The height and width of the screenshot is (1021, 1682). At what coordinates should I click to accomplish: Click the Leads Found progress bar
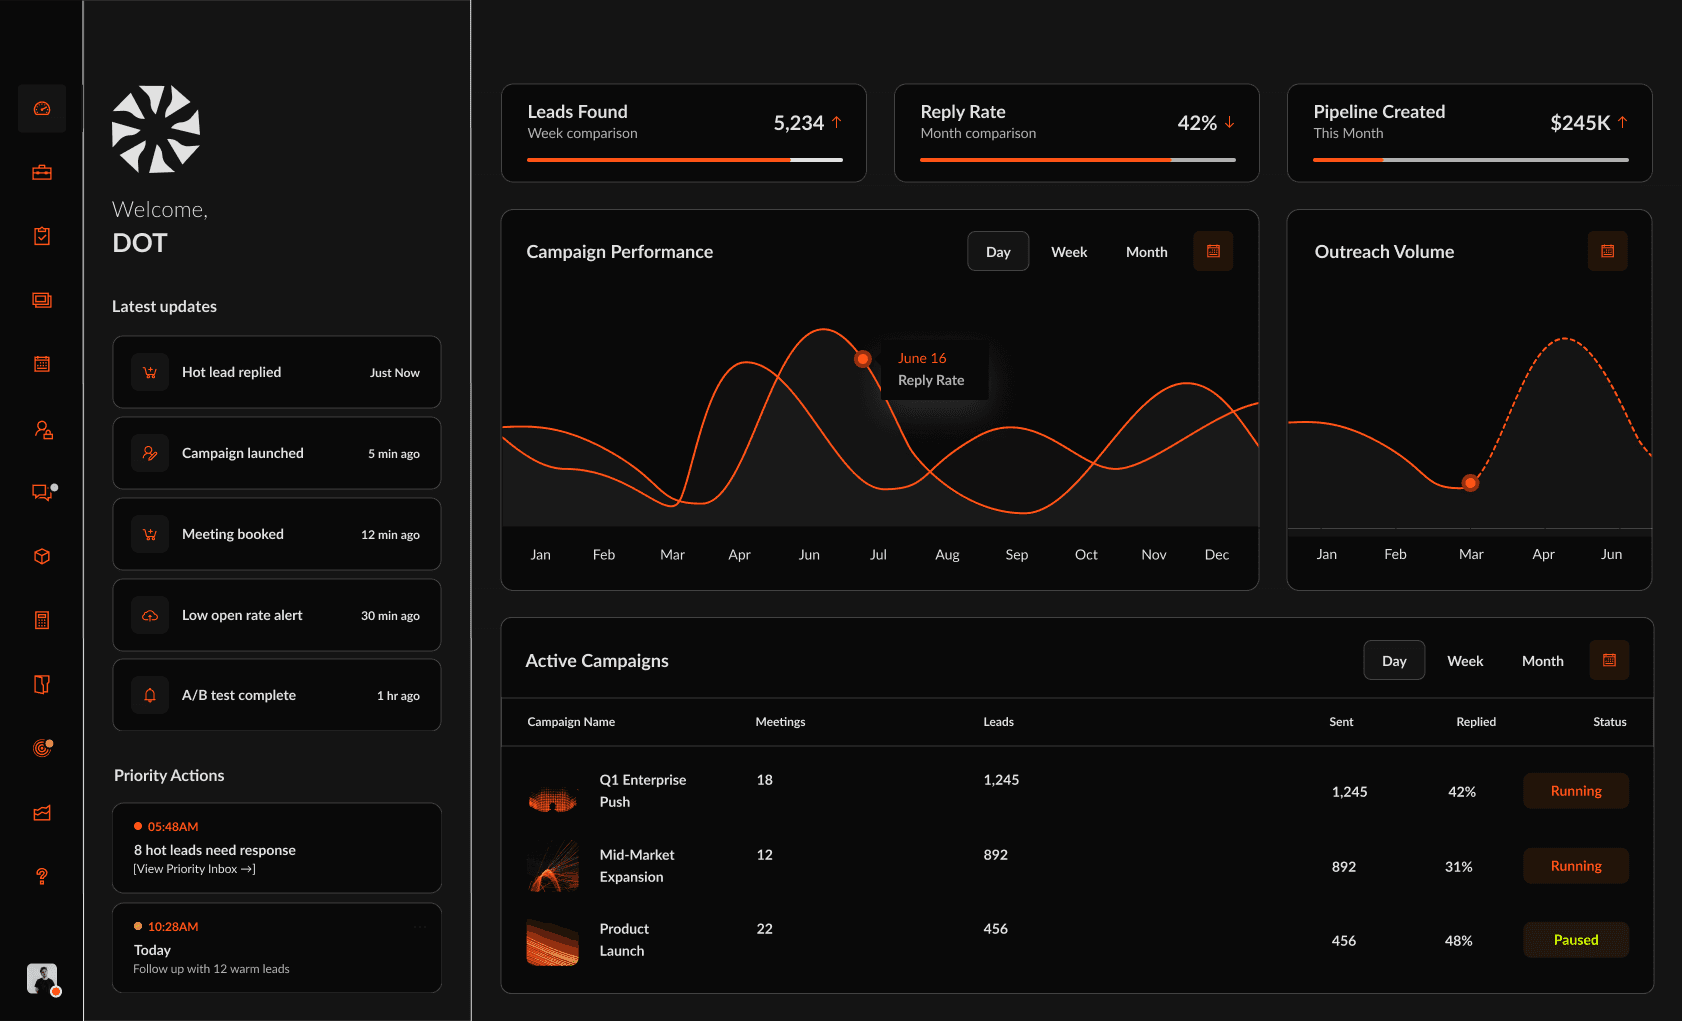[684, 159]
